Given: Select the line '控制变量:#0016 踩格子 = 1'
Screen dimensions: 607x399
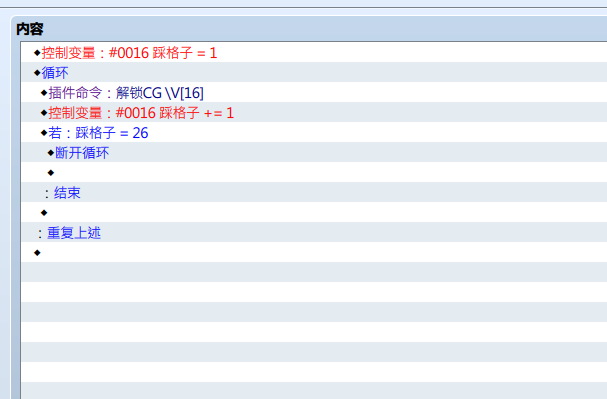Looking at the screenshot, I should pyautogui.click(x=314, y=53).
